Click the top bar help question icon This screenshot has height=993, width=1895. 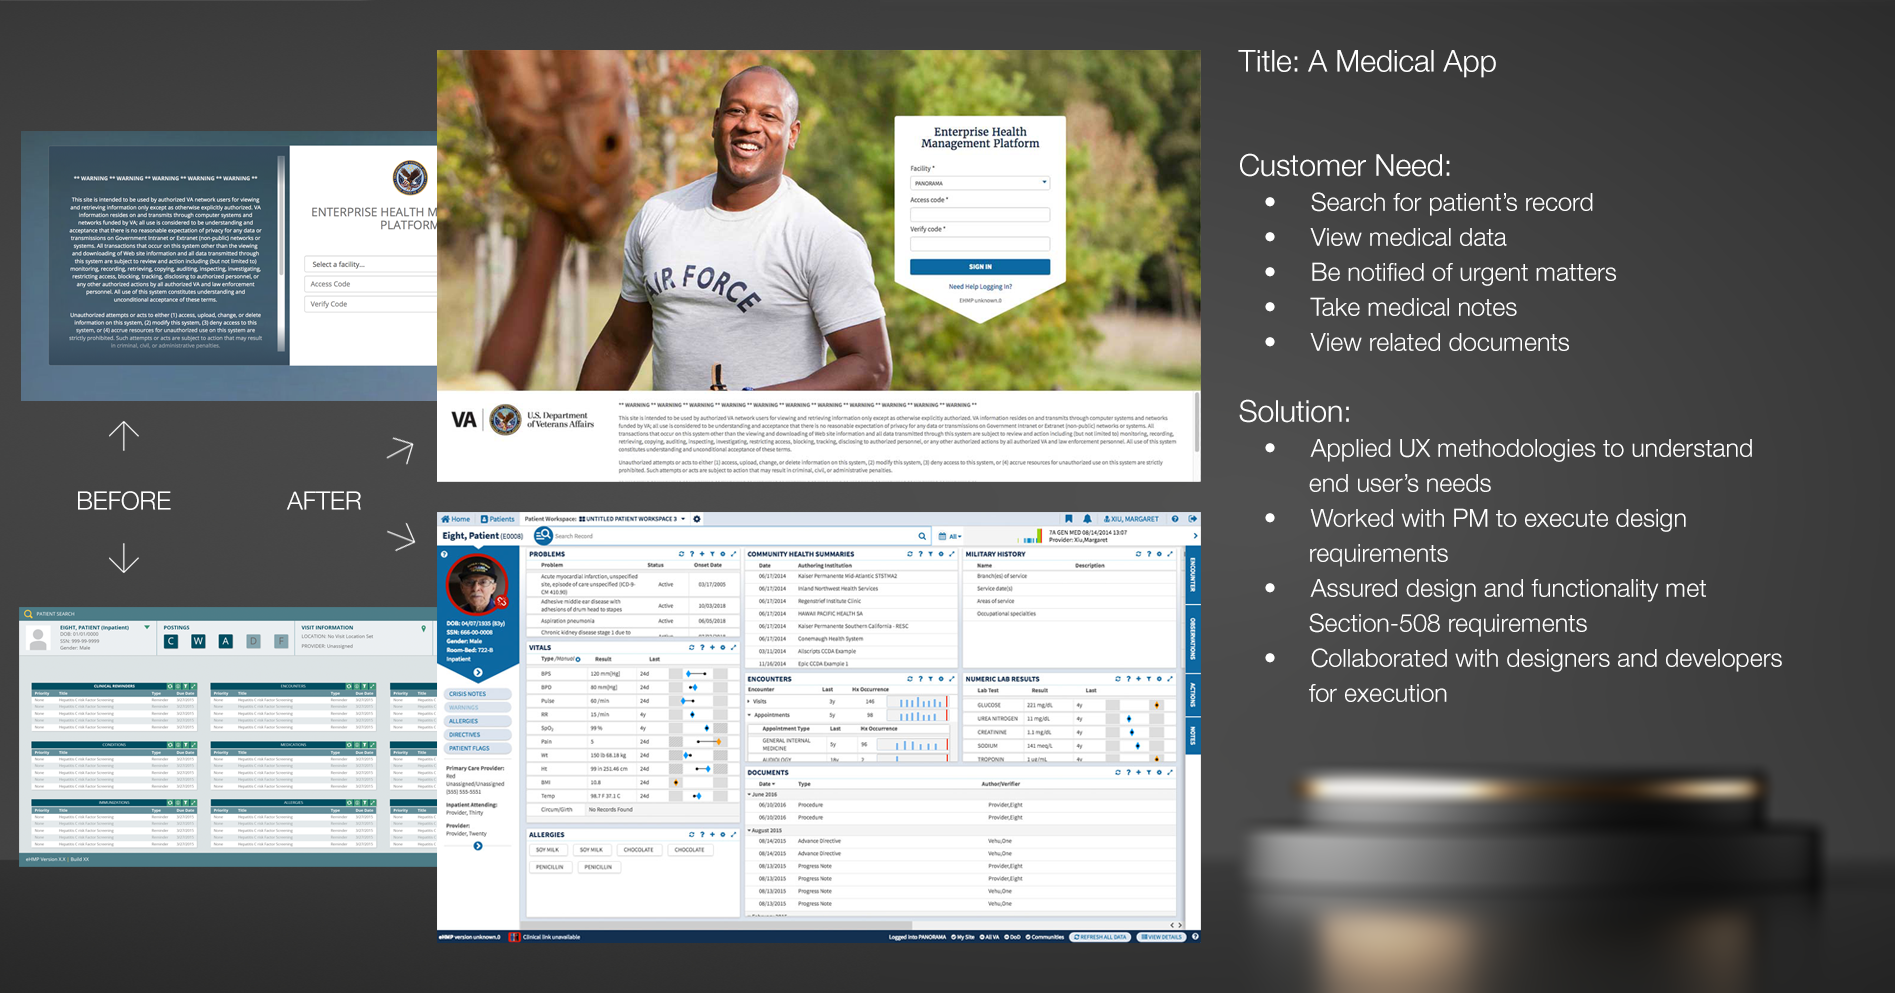1175,519
